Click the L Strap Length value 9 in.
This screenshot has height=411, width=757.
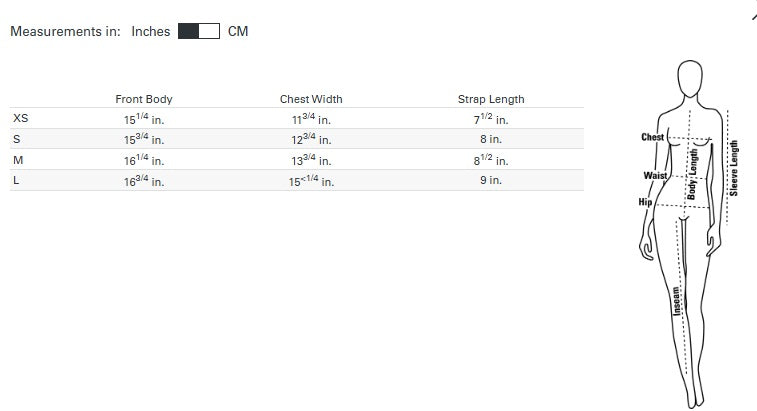[x=491, y=180]
